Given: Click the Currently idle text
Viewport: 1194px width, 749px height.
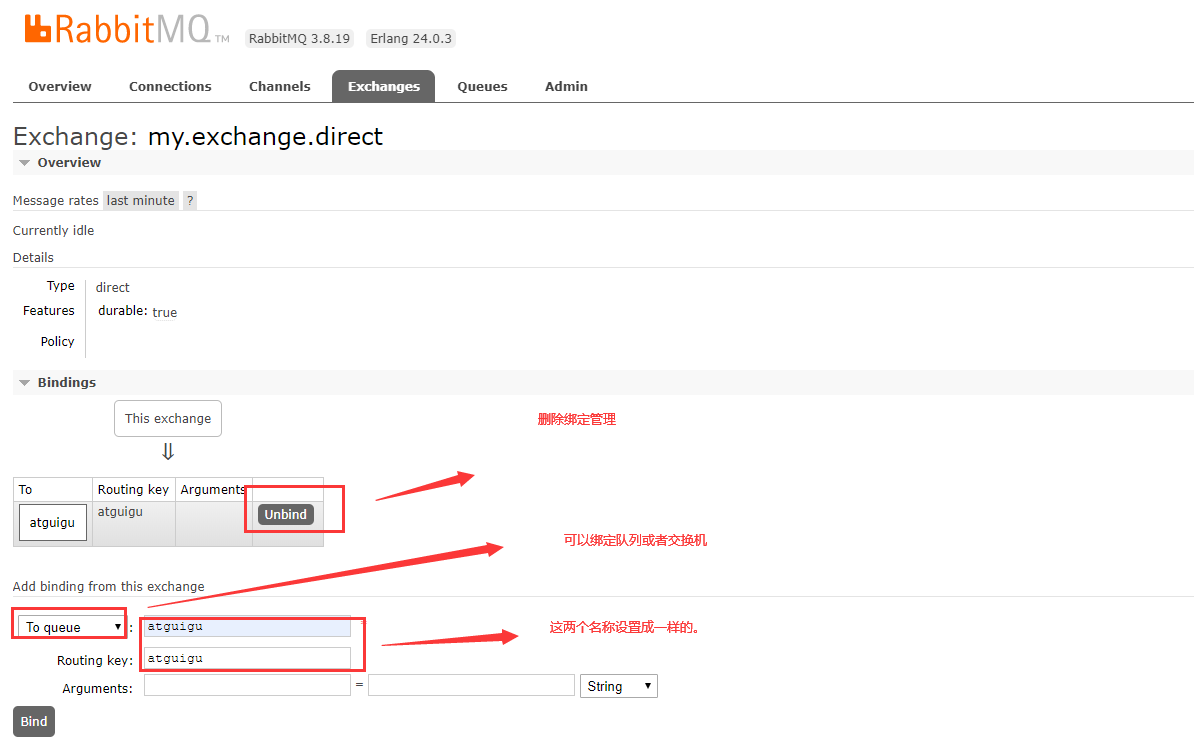Looking at the screenshot, I should pyautogui.click(x=53, y=231).
